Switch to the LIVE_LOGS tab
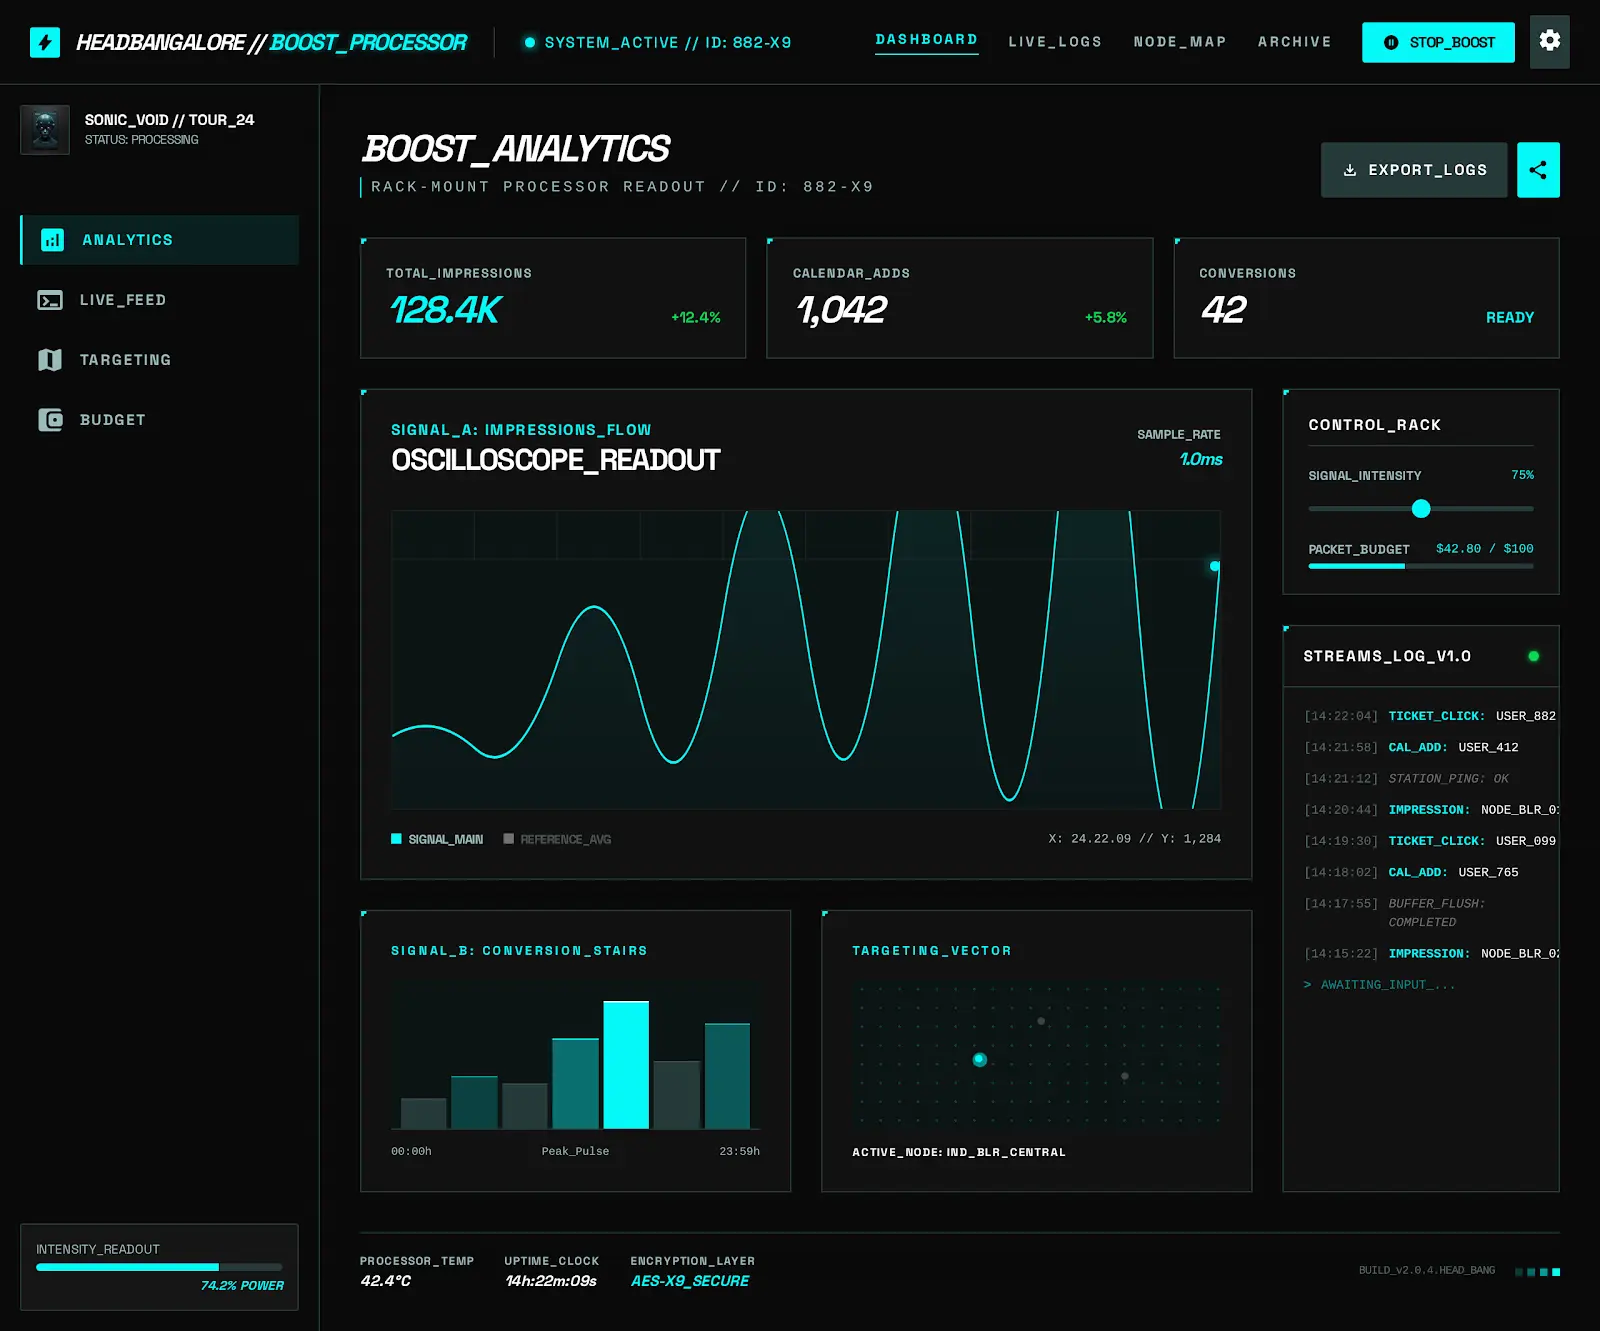 coord(1054,42)
